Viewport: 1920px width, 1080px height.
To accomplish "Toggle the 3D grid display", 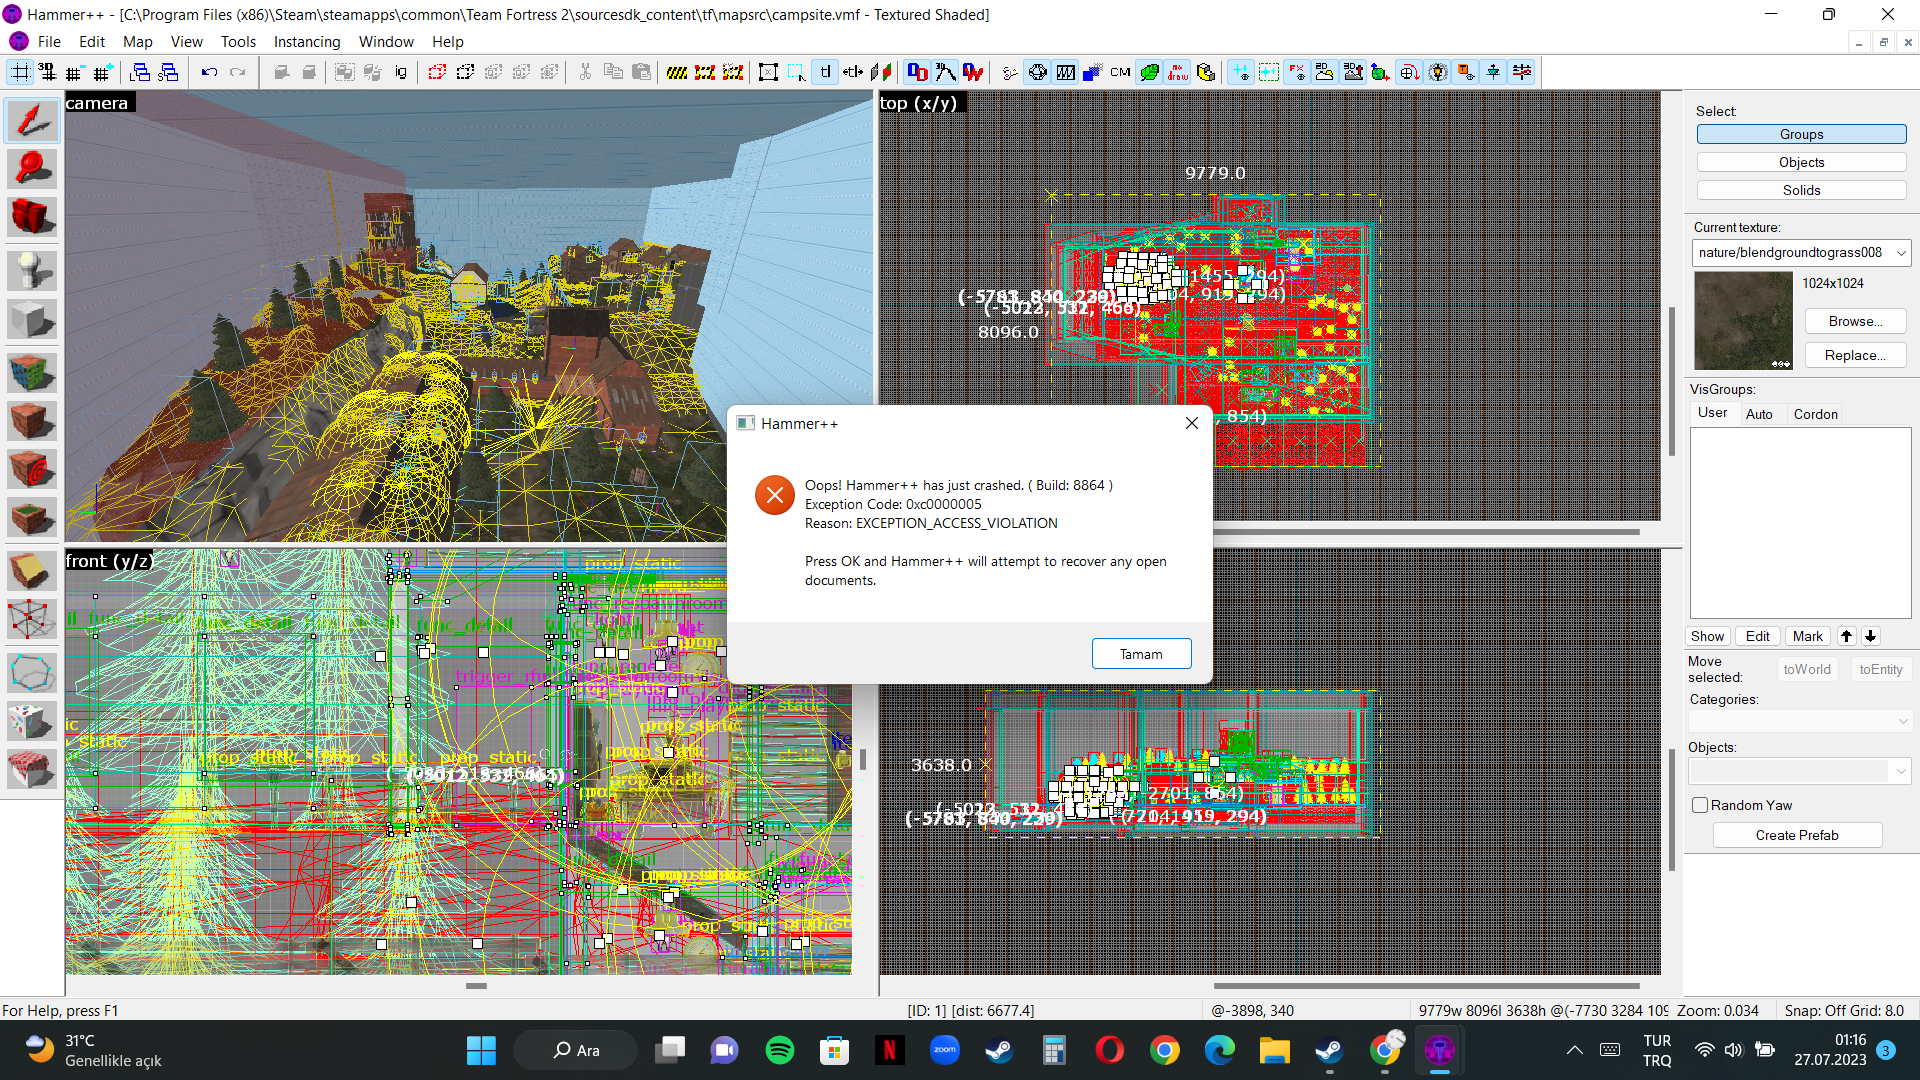I will tap(47, 72).
